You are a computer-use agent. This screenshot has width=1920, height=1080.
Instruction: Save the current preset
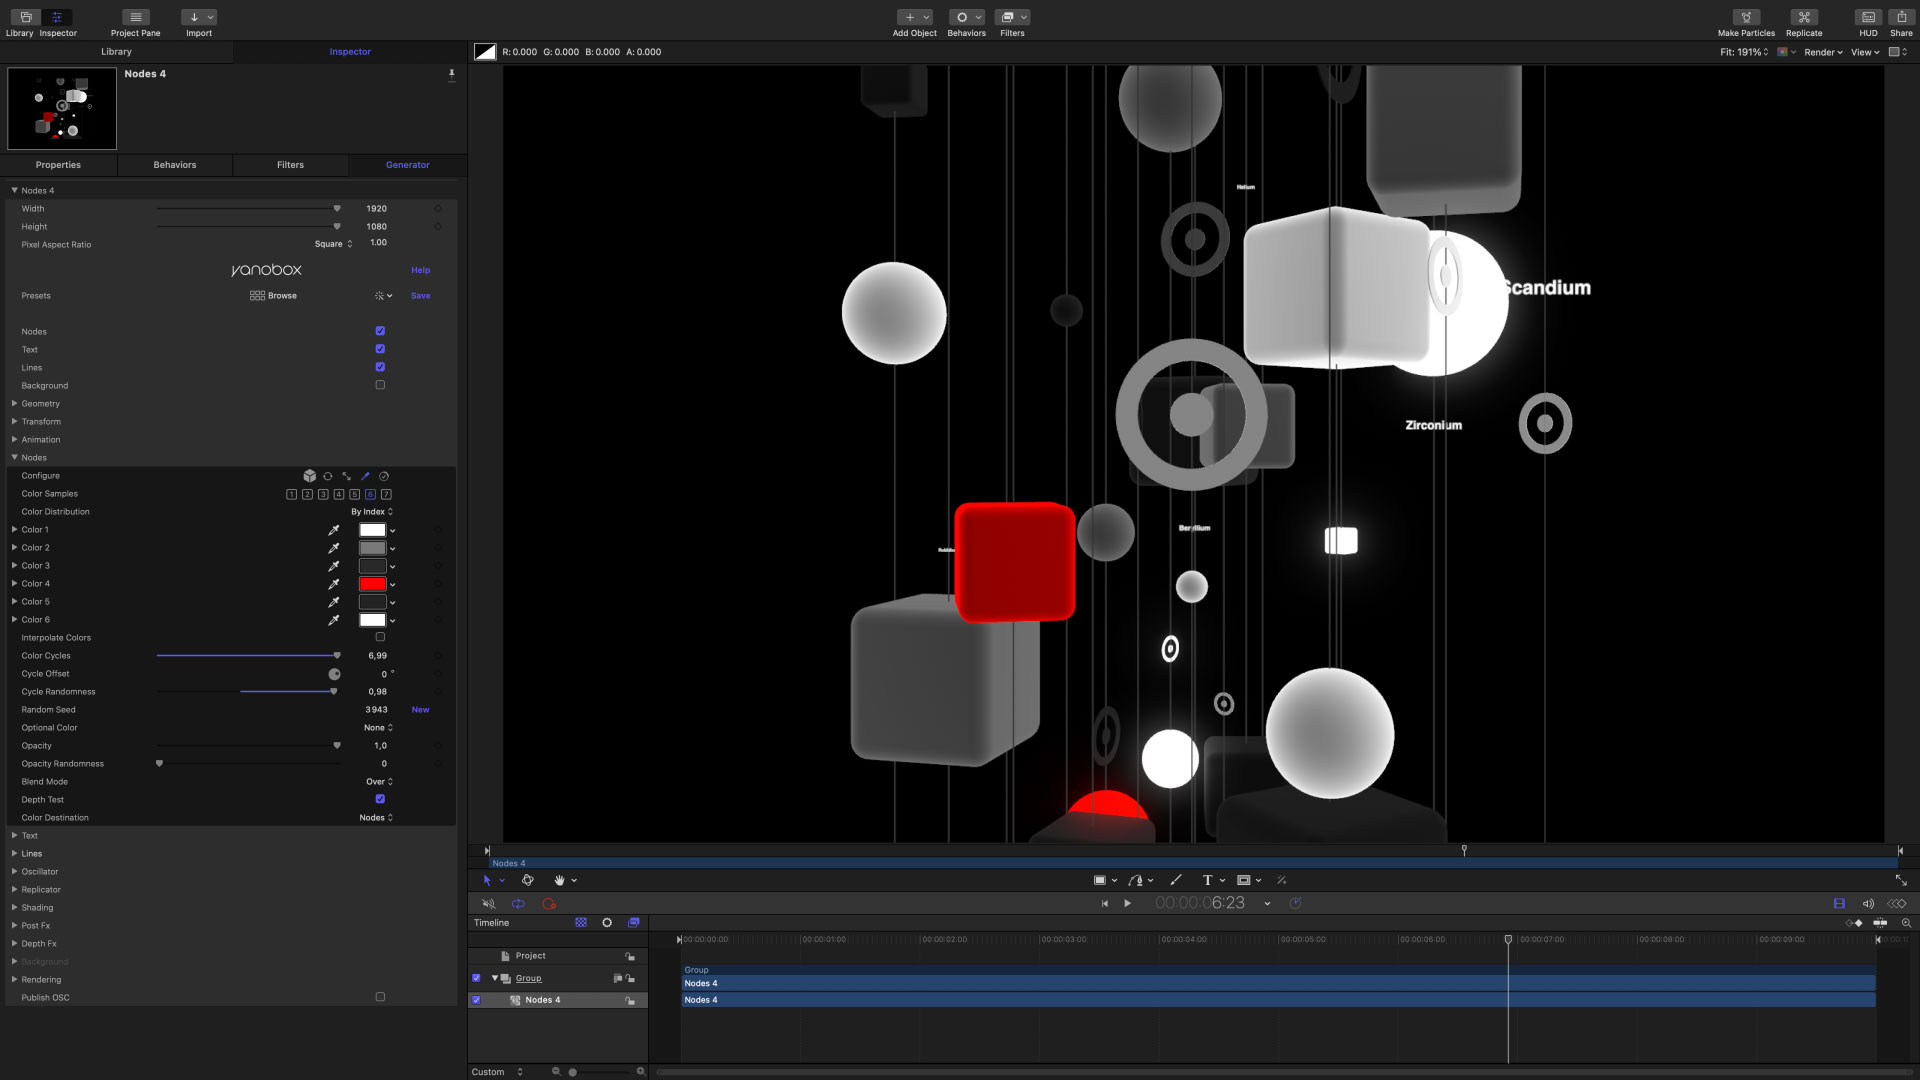(420, 296)
